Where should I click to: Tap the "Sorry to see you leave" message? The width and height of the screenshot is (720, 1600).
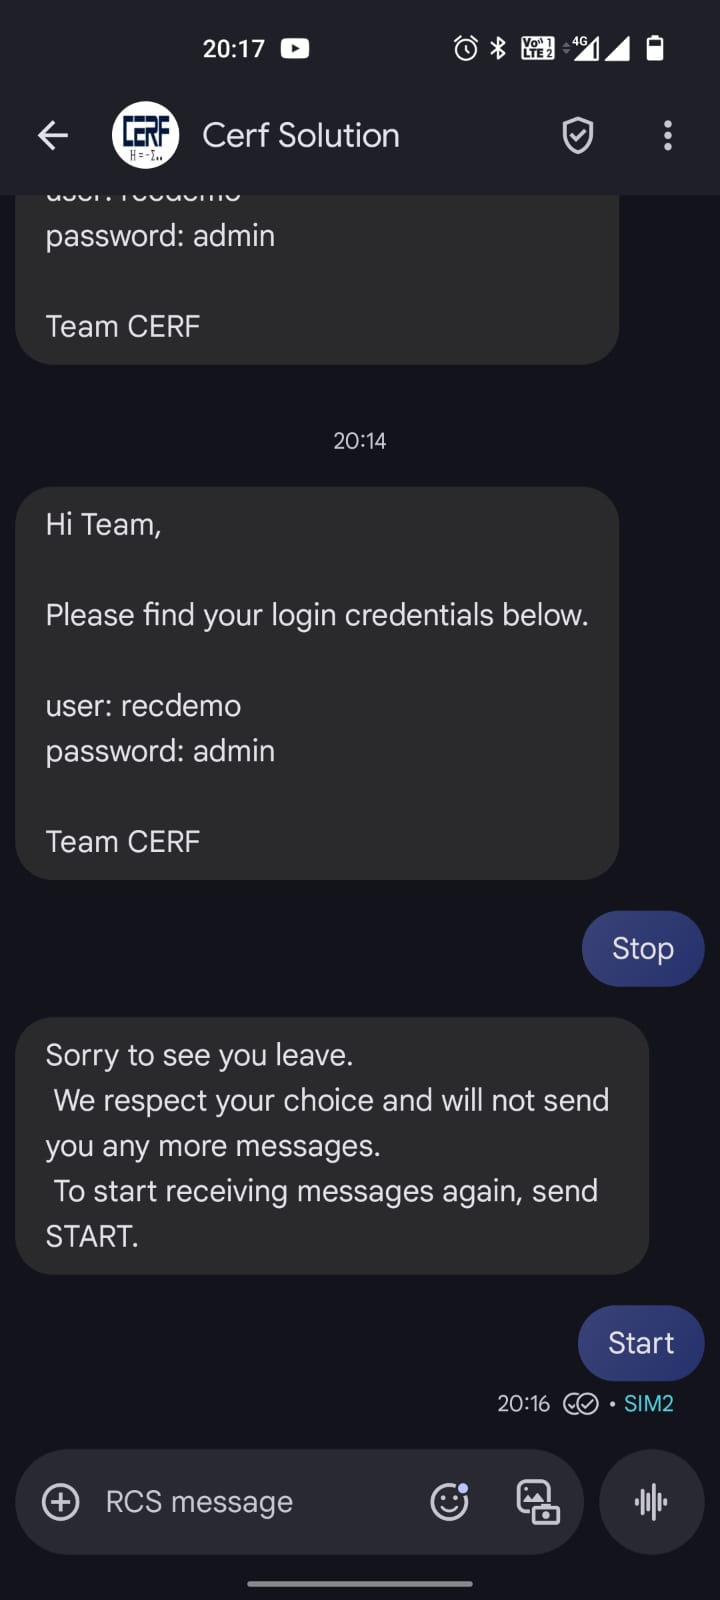click(x=330, y=1145)
